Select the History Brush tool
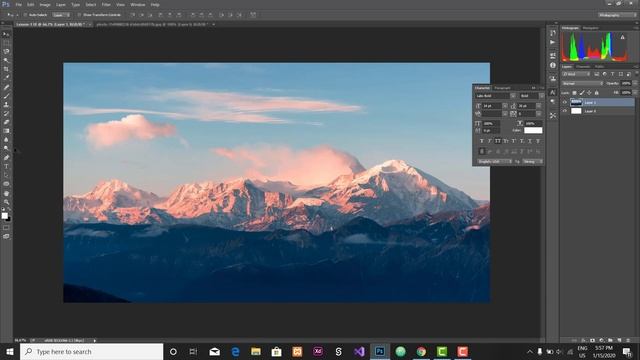The width and height of the screenshot is (640, 360). [6, 113]
